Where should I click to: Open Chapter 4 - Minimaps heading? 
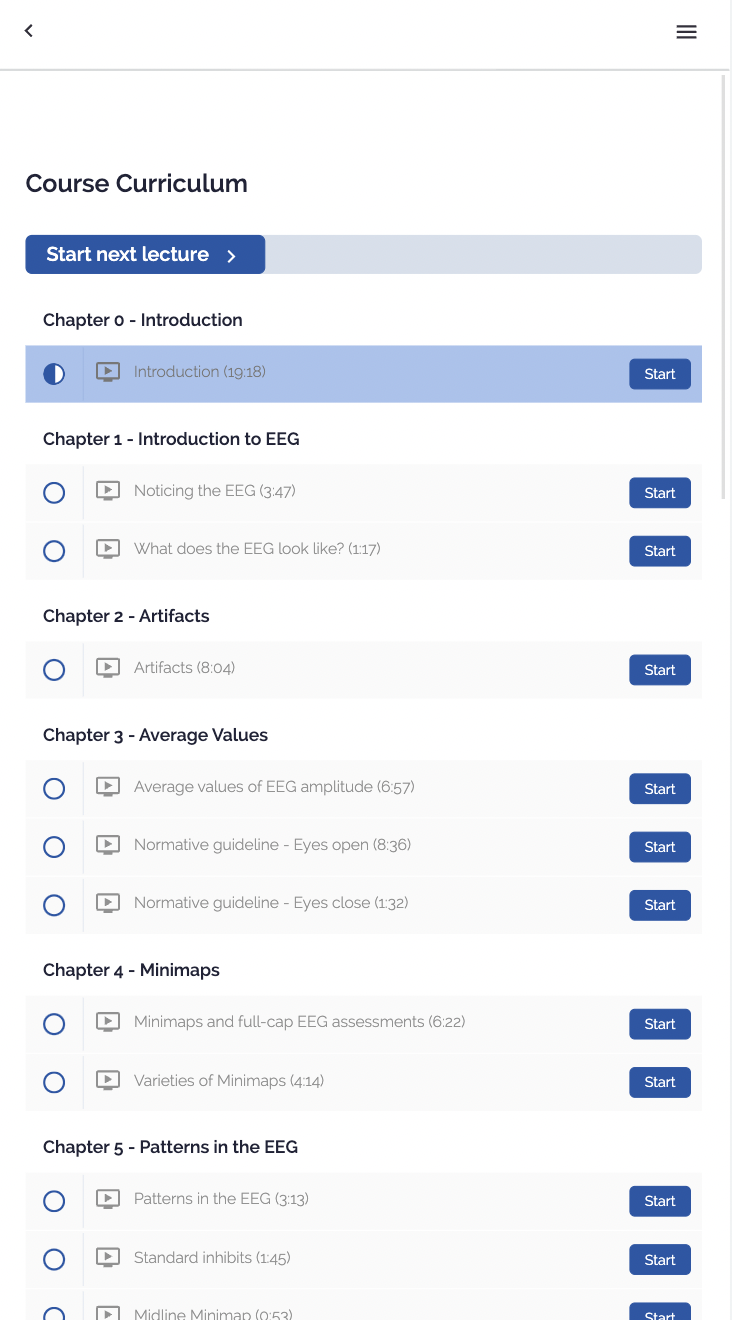pos(131,970)
